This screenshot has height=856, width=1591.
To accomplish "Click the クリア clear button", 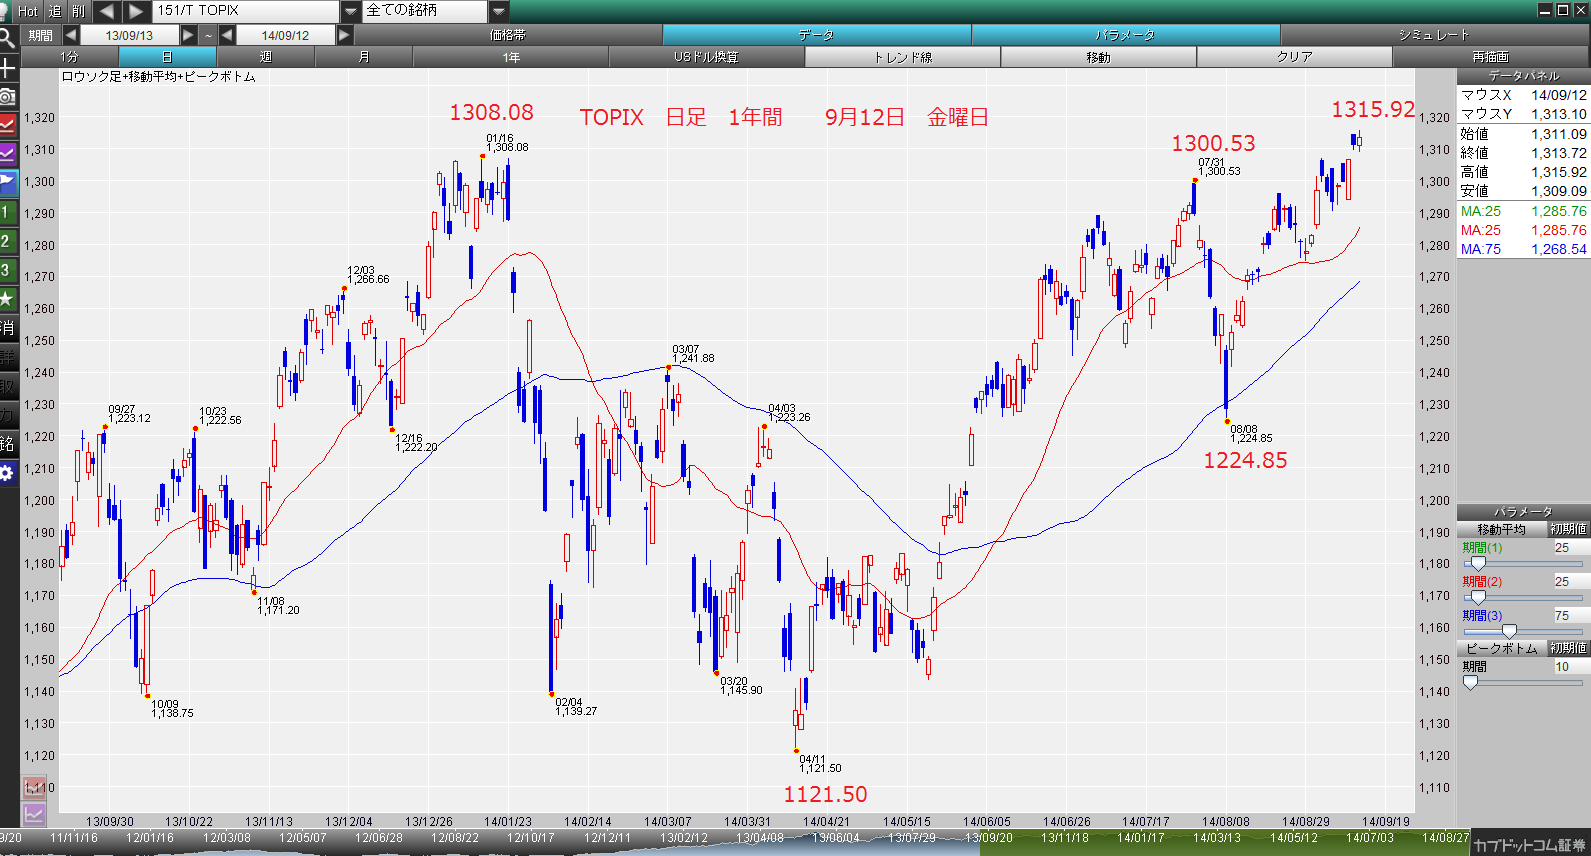I will 1295,57.
